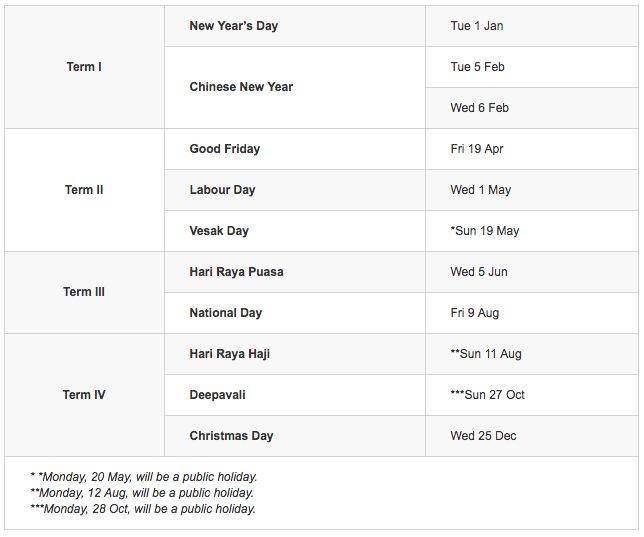Select the Chinese New Year label
This screenshot has height=537, width=644.
(x=241, y=87)
